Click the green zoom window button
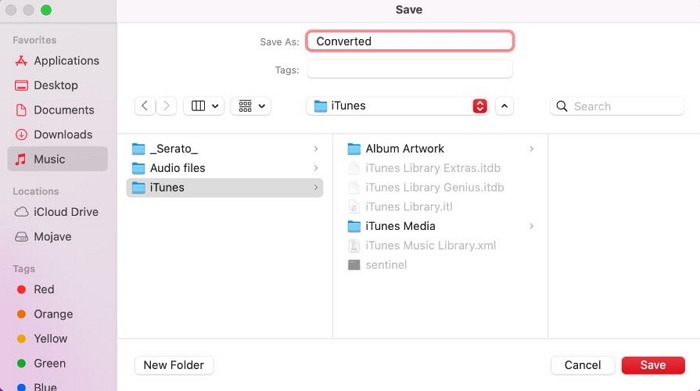The image size is (700, 391). click(46, 10)
